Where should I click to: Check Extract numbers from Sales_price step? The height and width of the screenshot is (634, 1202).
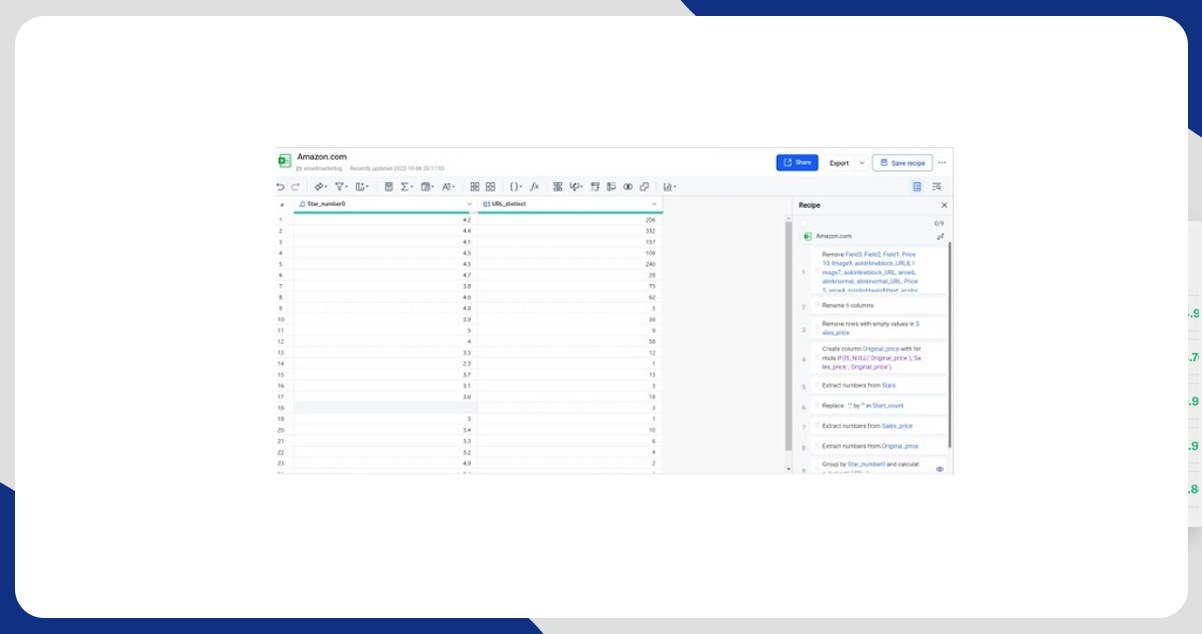817,425
